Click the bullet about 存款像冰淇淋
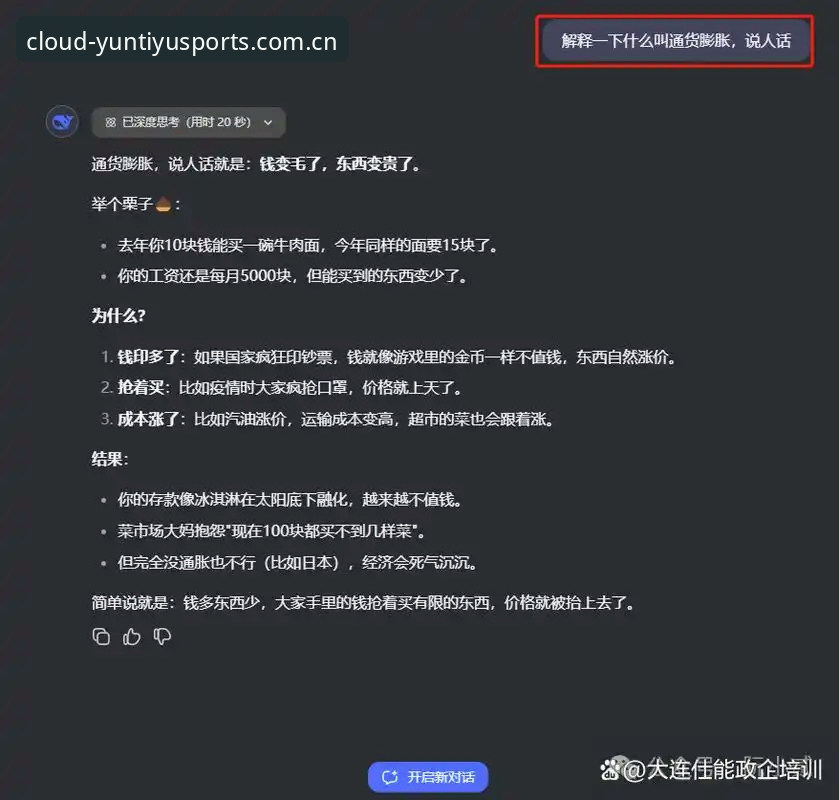Image resolution: width=839 pixels, height=800 pixels. pyautogui.click(x=290, y=500)
